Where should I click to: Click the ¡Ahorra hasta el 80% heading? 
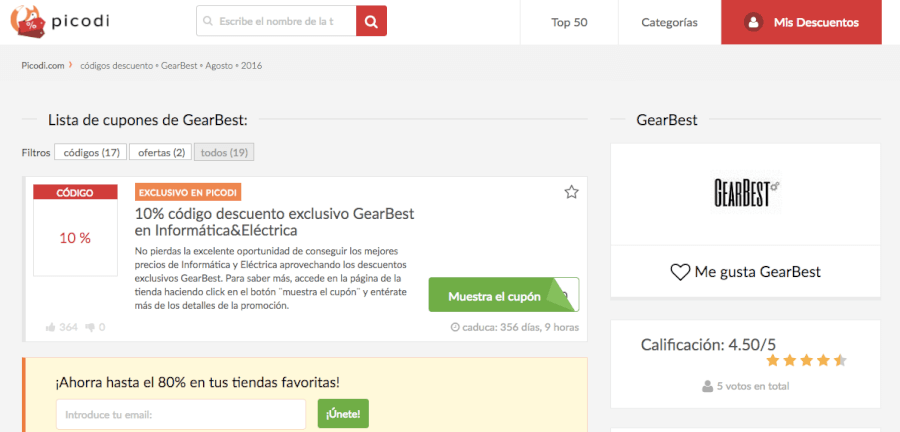coord(197,382)
